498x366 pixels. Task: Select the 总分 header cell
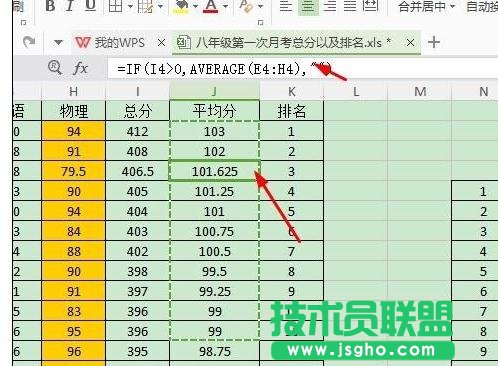point(137,111)
